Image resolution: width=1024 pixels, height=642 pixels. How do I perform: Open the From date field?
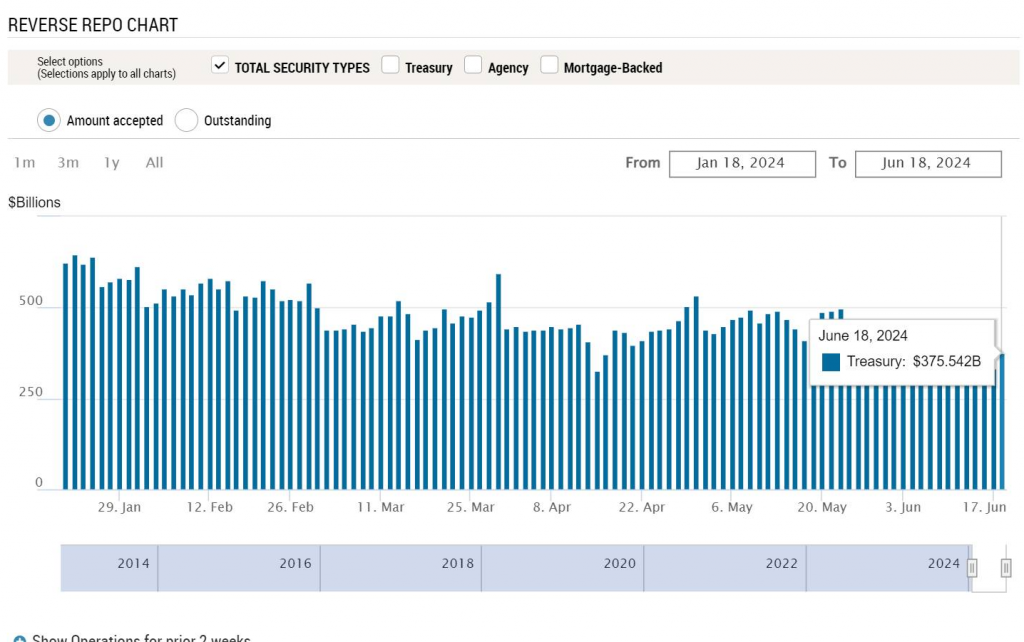(741, 163)
